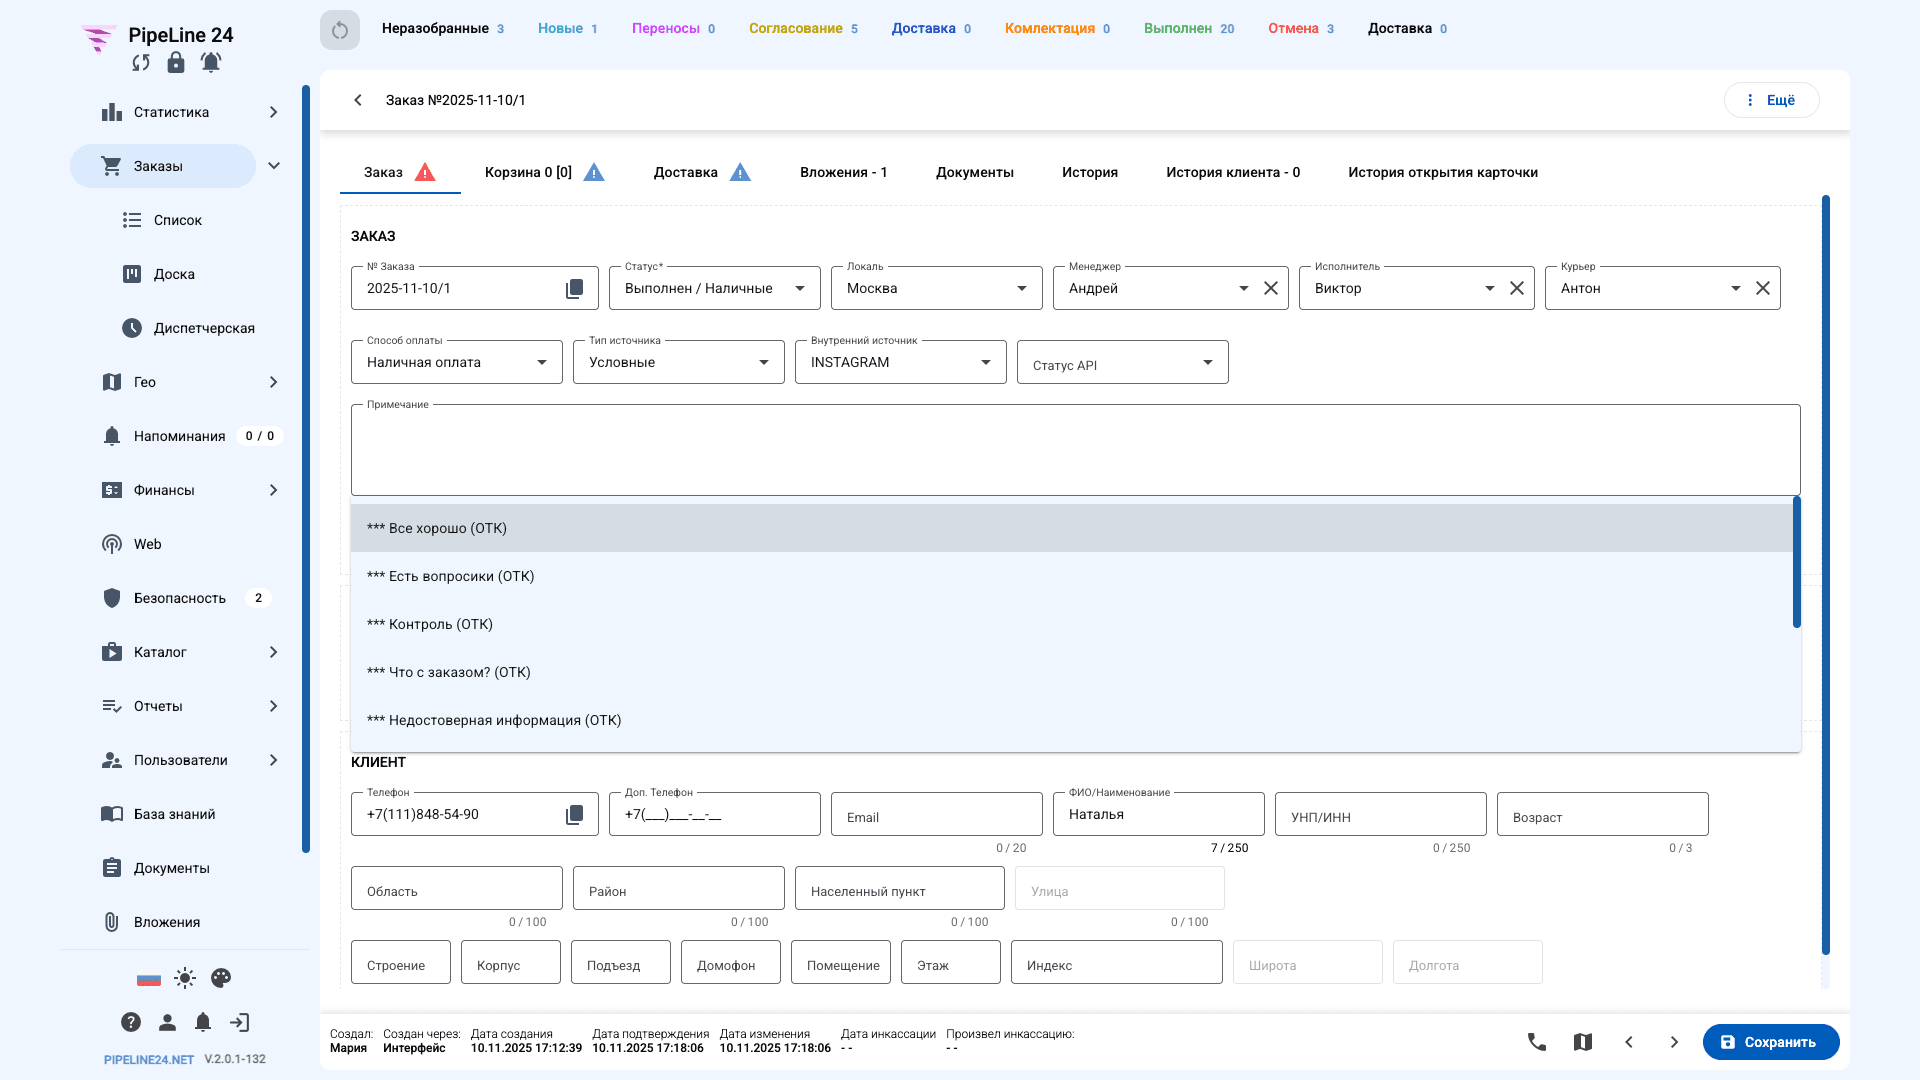Open the map icon in the bottom bar
The image size is (1920, 1080).
tap(1583, 1042)
